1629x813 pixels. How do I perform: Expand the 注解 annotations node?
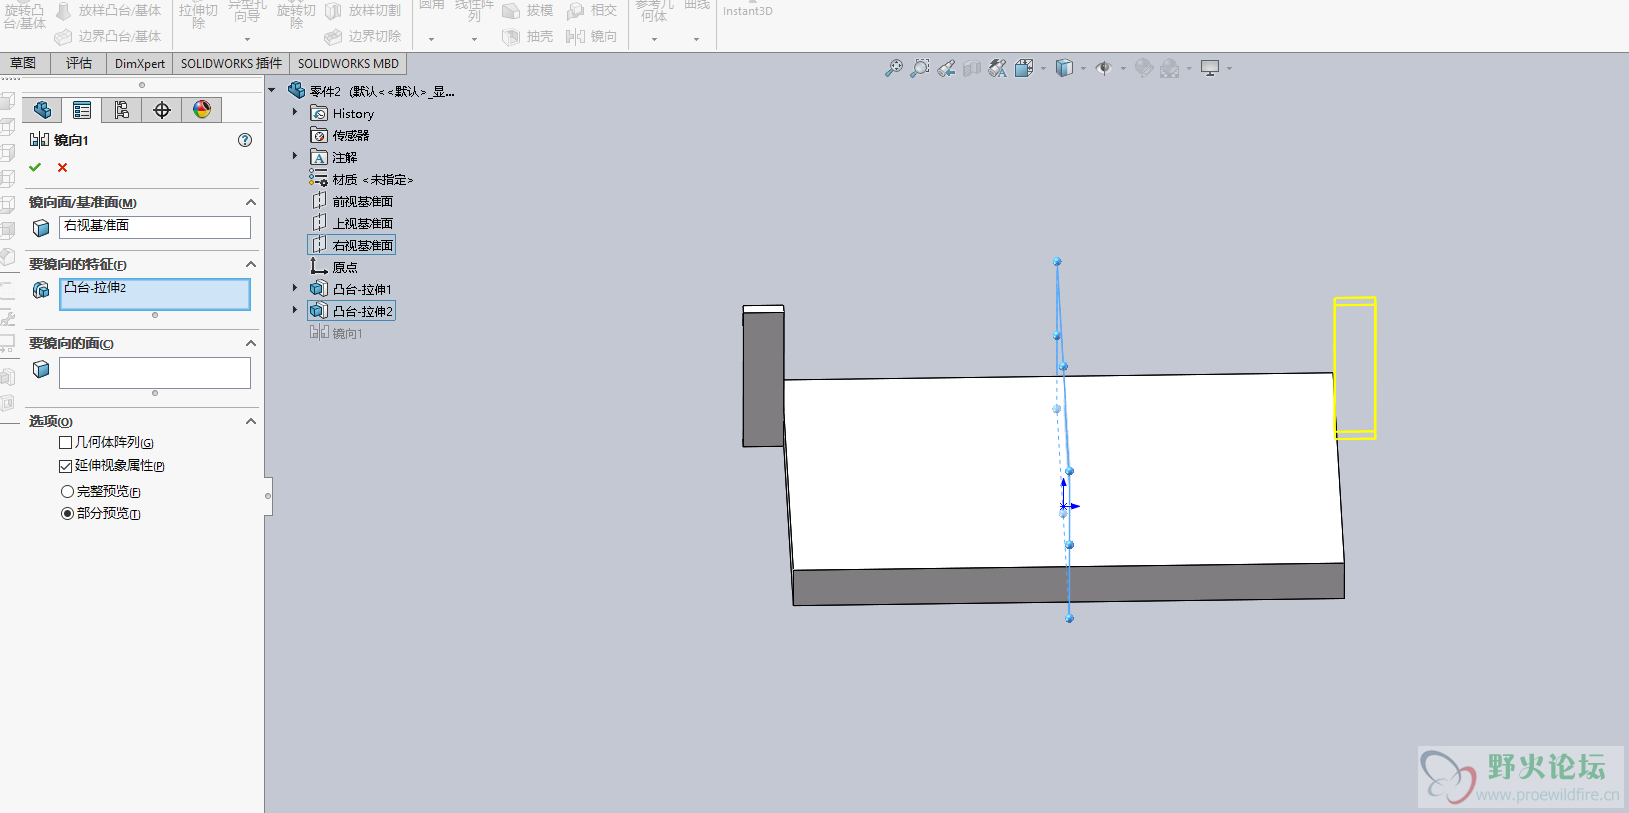[x=295, y=157]
